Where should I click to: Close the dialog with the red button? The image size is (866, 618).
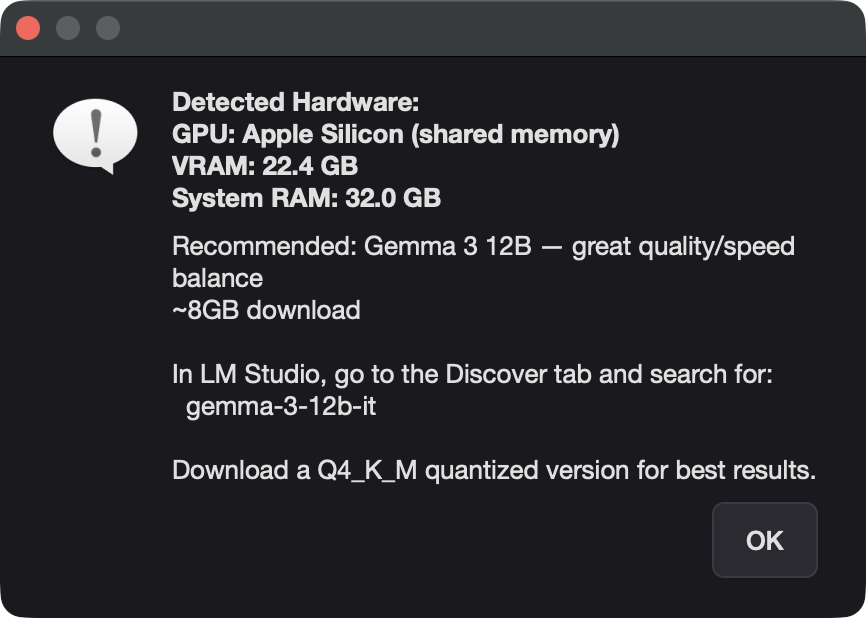tap(28, 28)
